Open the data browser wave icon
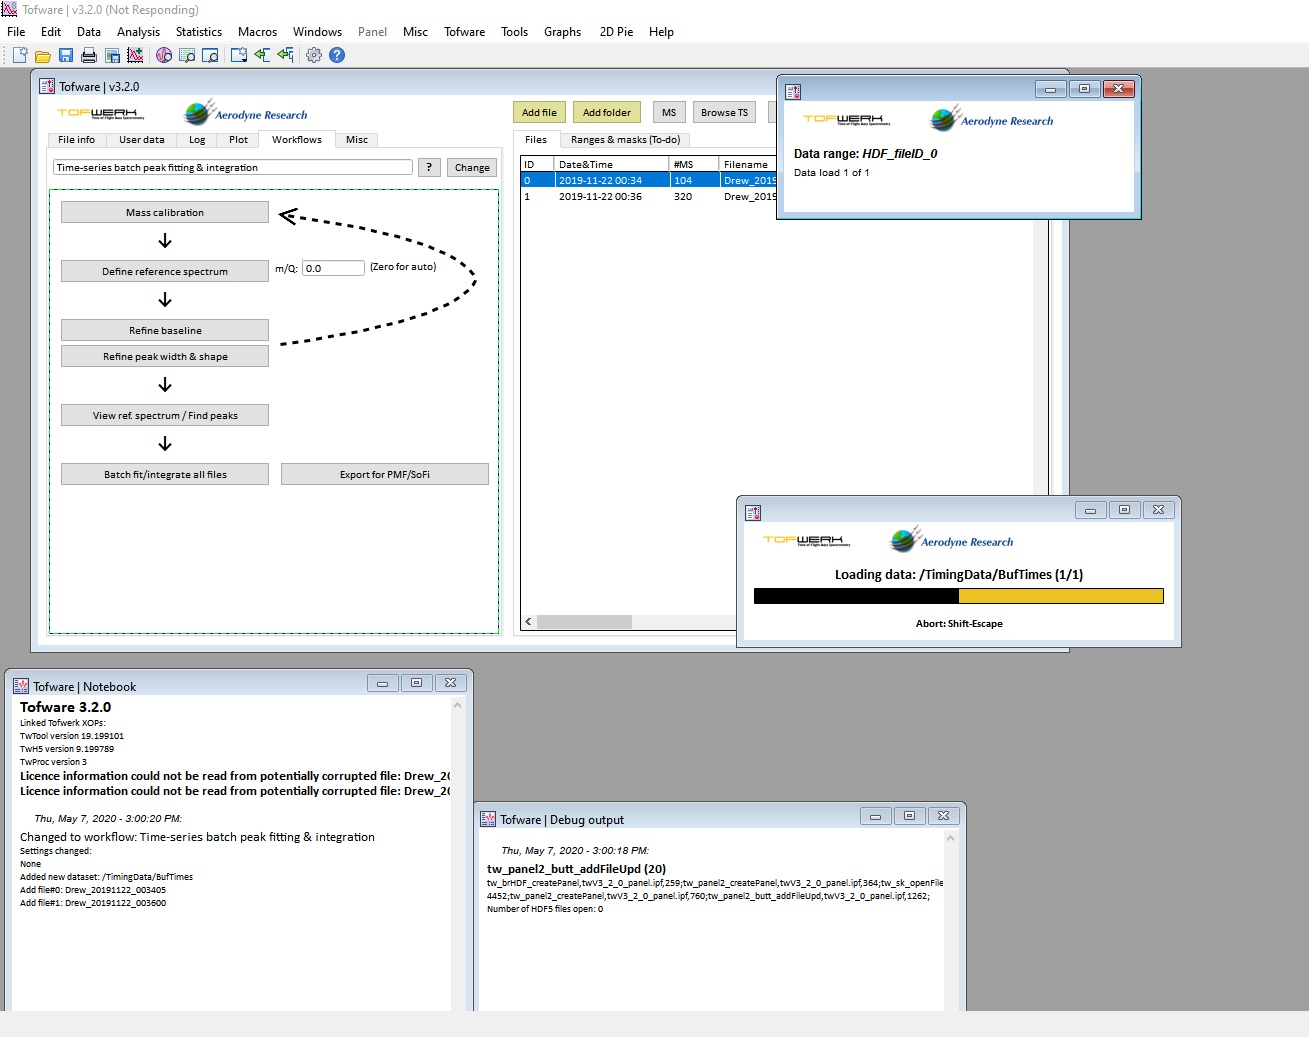 [x=164, y=55]
